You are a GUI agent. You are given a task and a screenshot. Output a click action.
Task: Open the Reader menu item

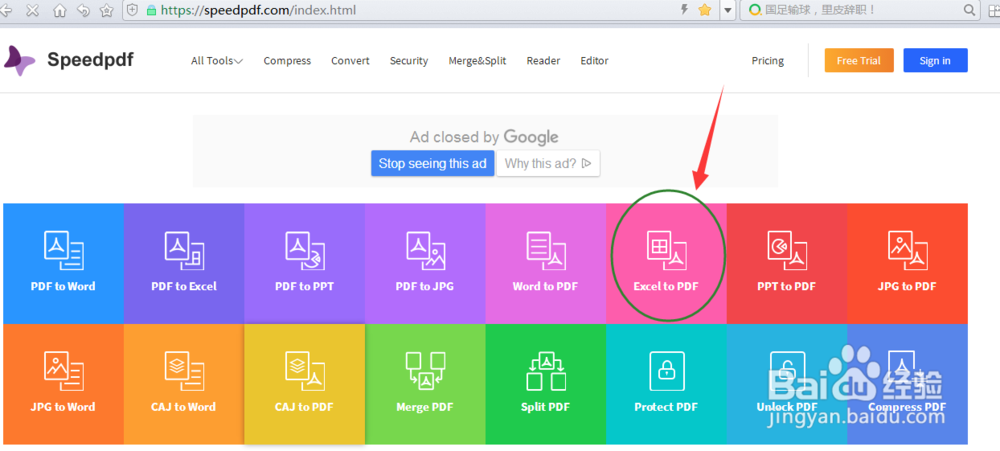[543, 61]
